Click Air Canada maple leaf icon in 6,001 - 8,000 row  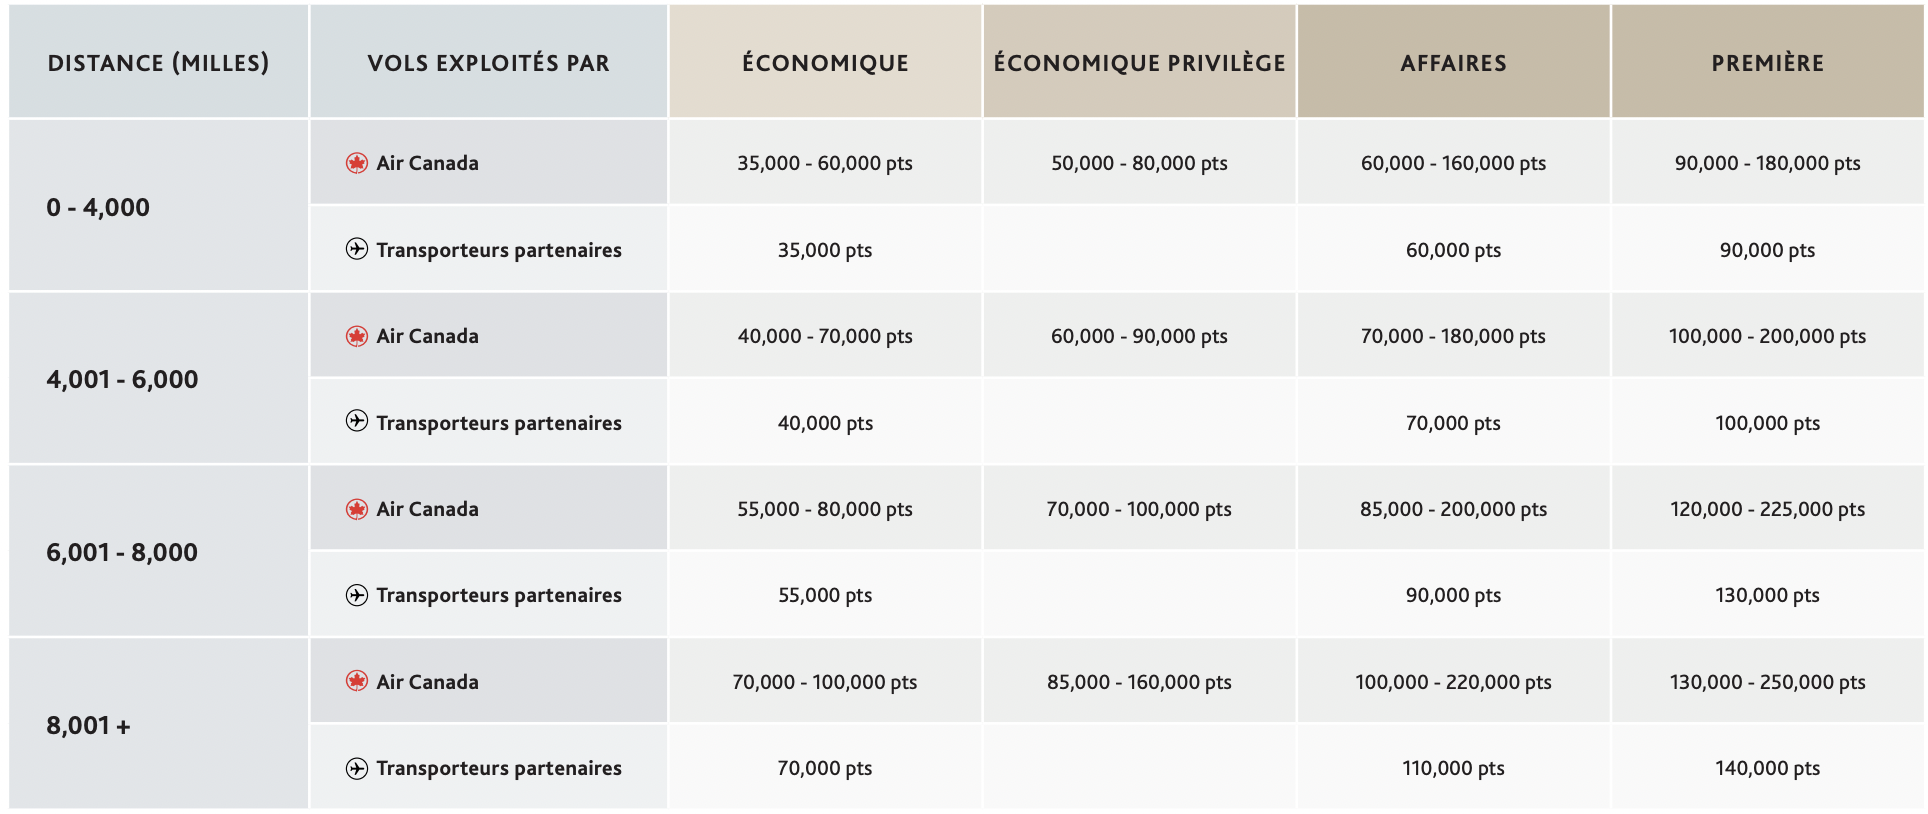[357, 509]
